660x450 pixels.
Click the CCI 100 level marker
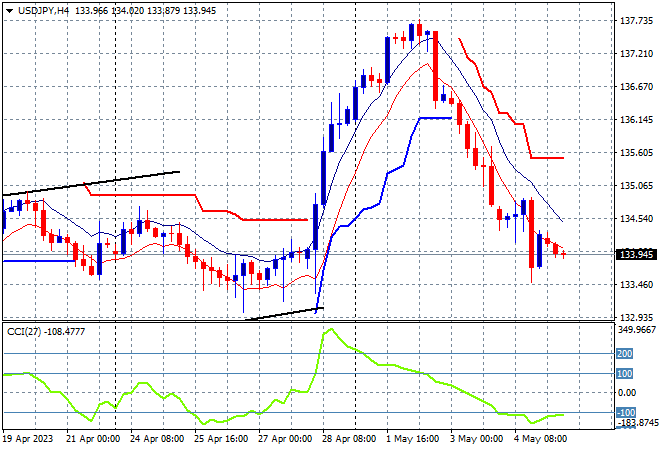(624, 373)
